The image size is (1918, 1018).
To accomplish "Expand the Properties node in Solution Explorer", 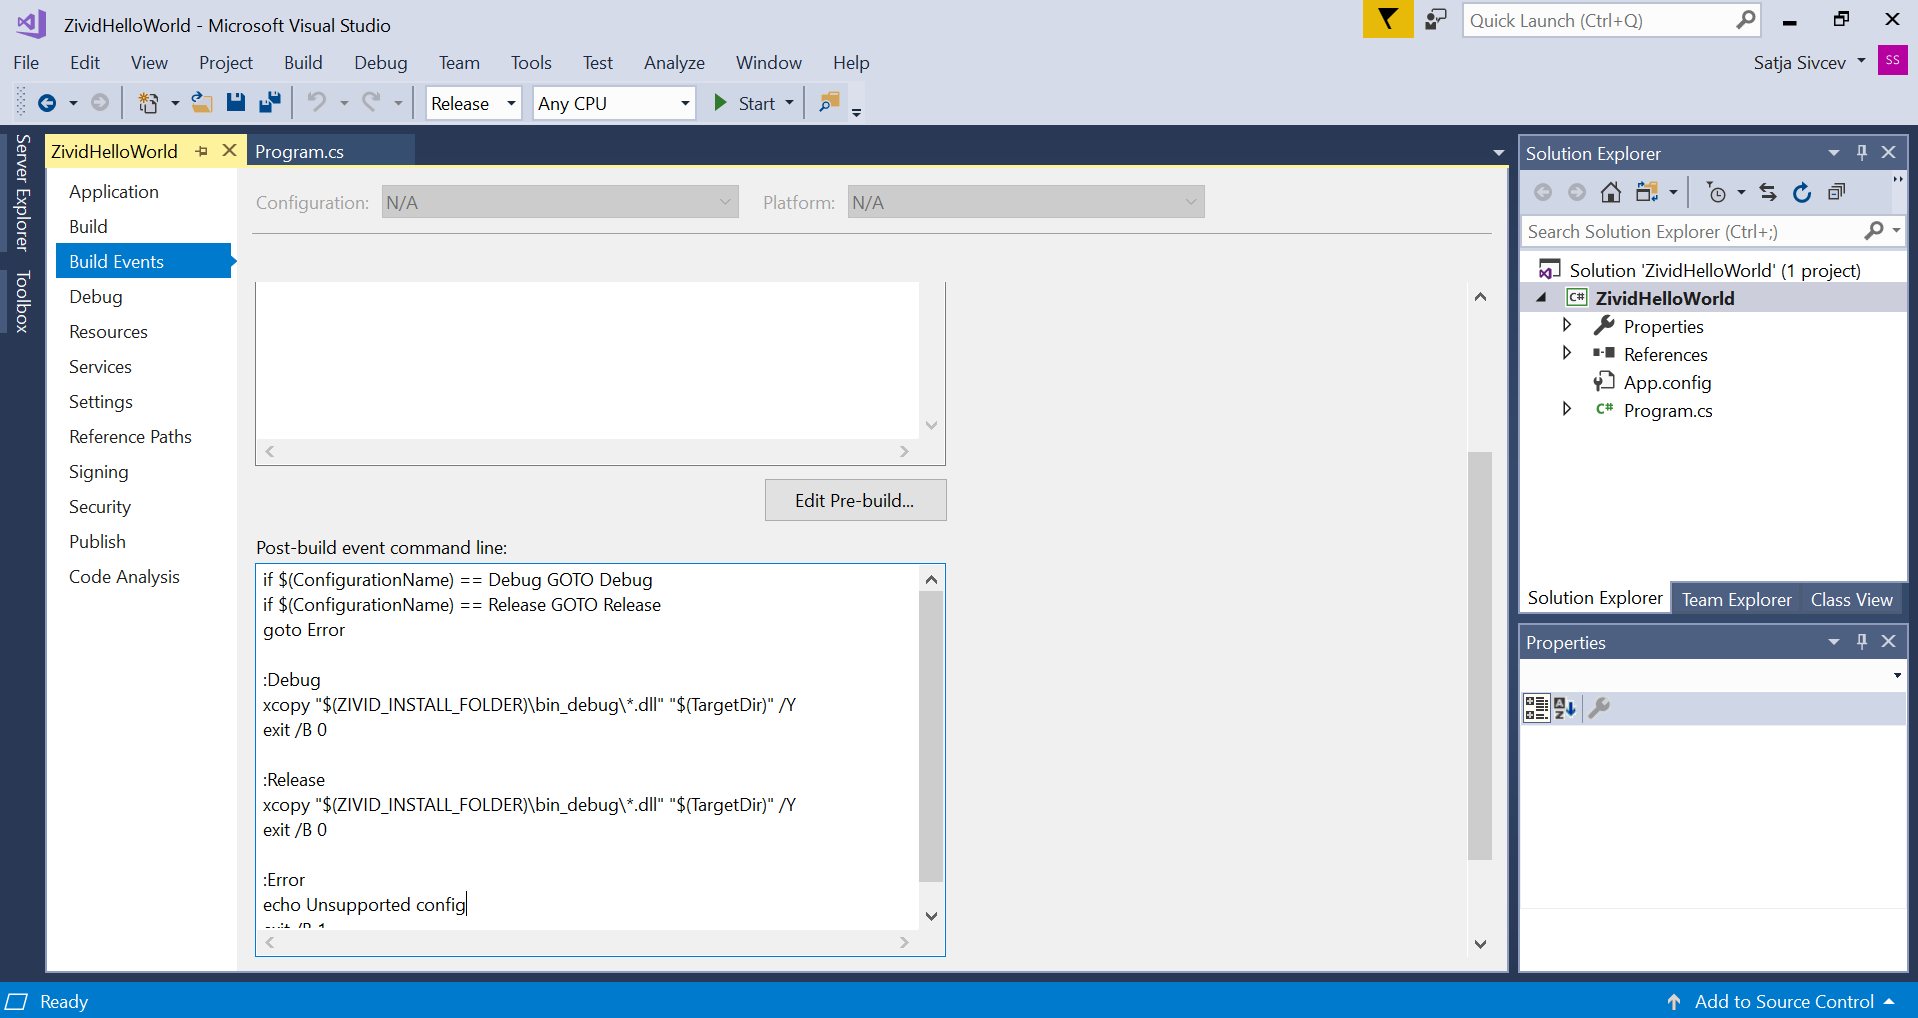I will coord(1567,325).
